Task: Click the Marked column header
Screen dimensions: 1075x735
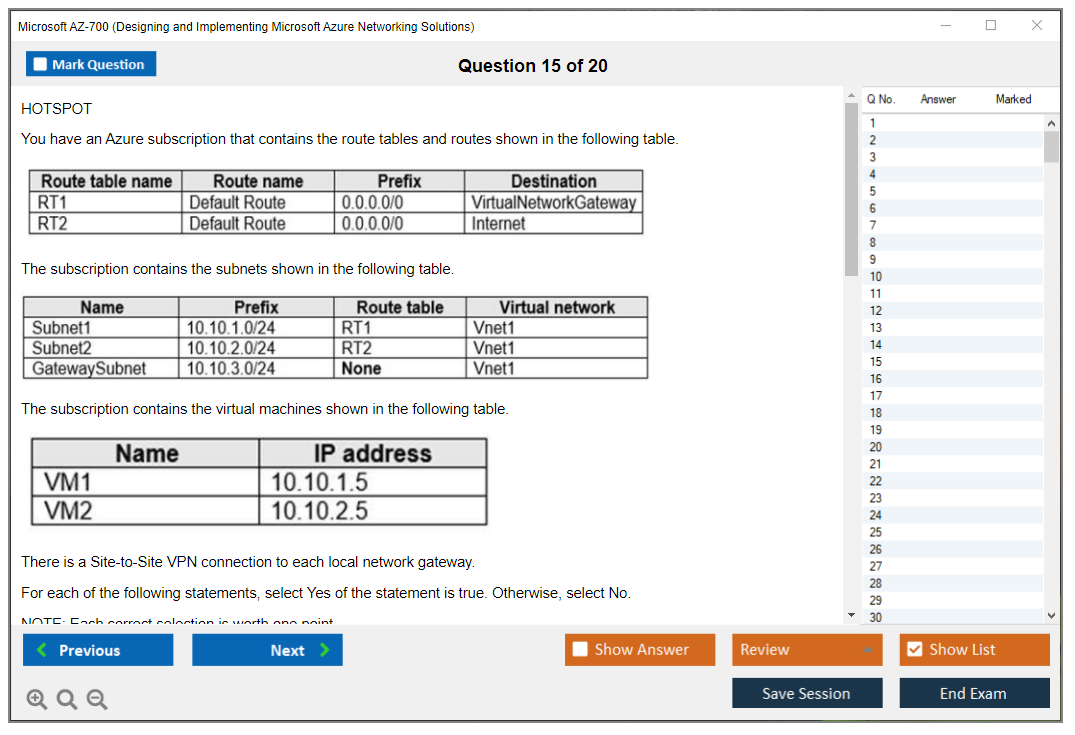Action: click(x=1013, y=99)
